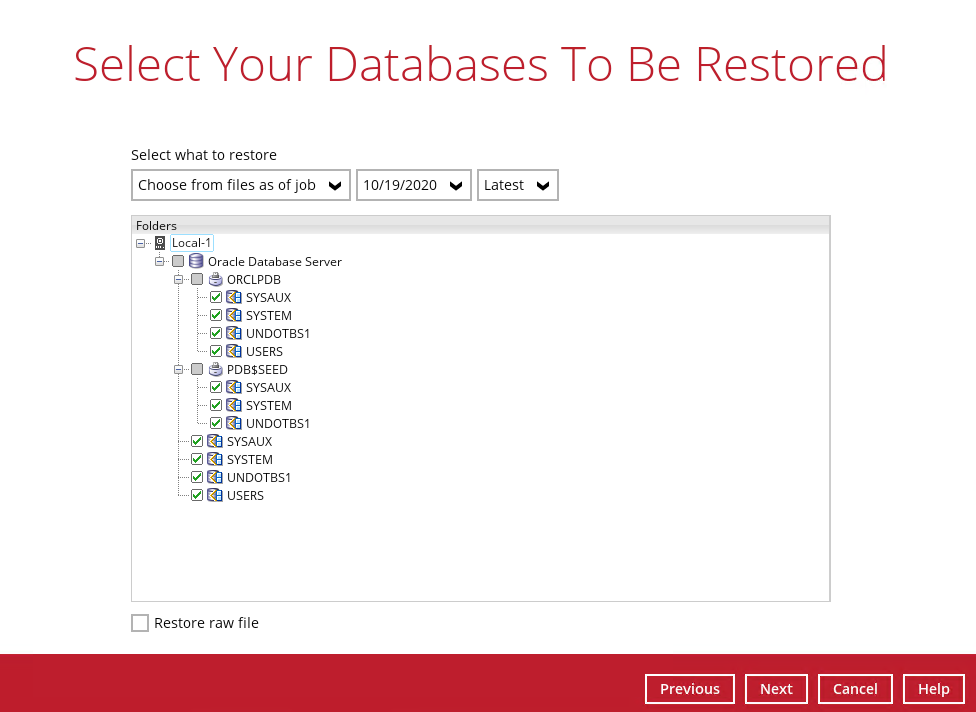Proceed with the Next button

776,689
